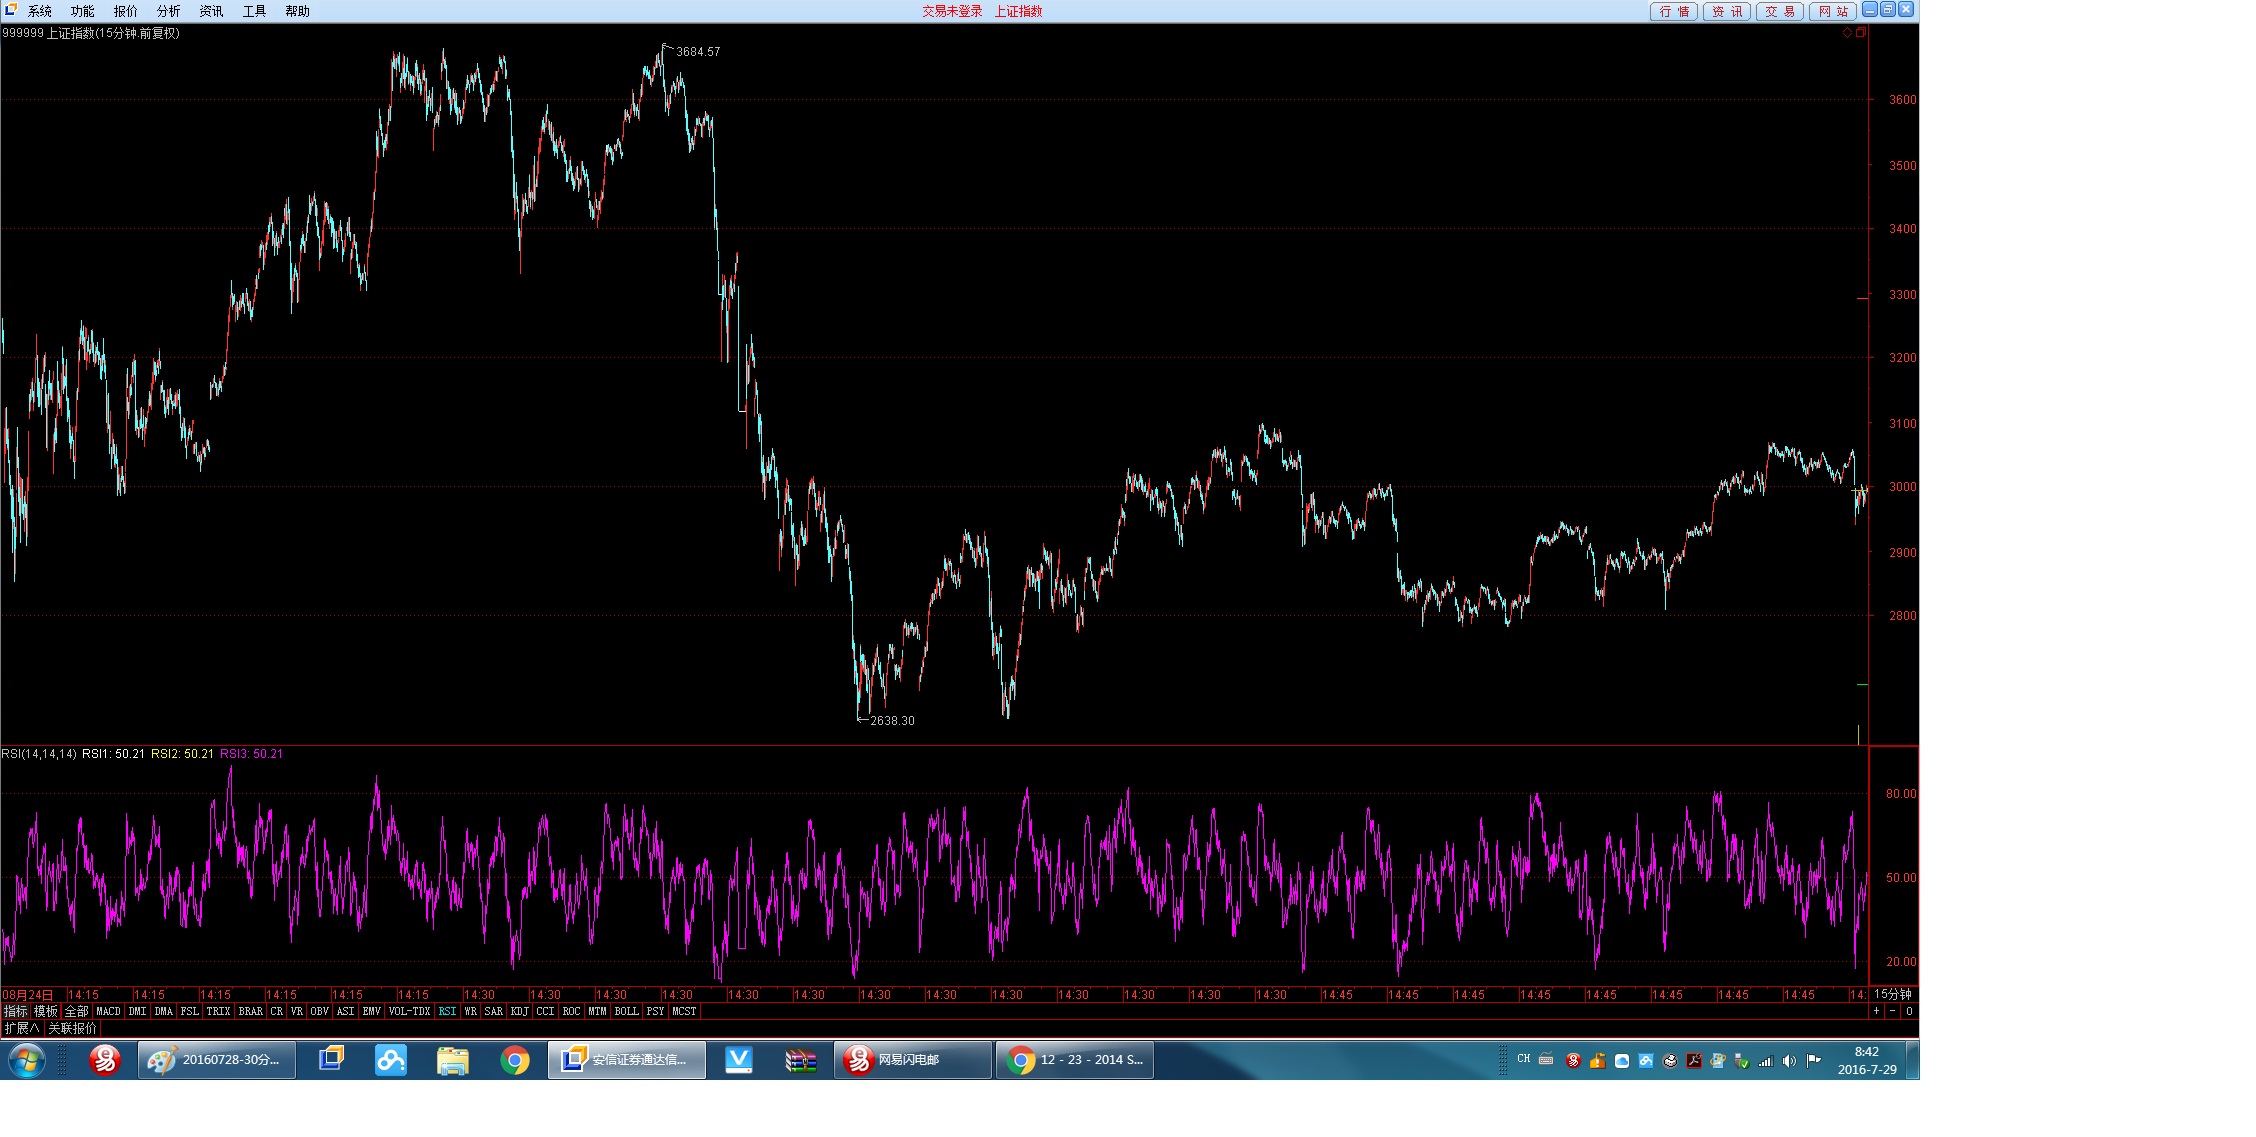Switch indicator to BOLL
Image resolution: width=2256 pixels, height=1137 pixels.
point(627,1011)
